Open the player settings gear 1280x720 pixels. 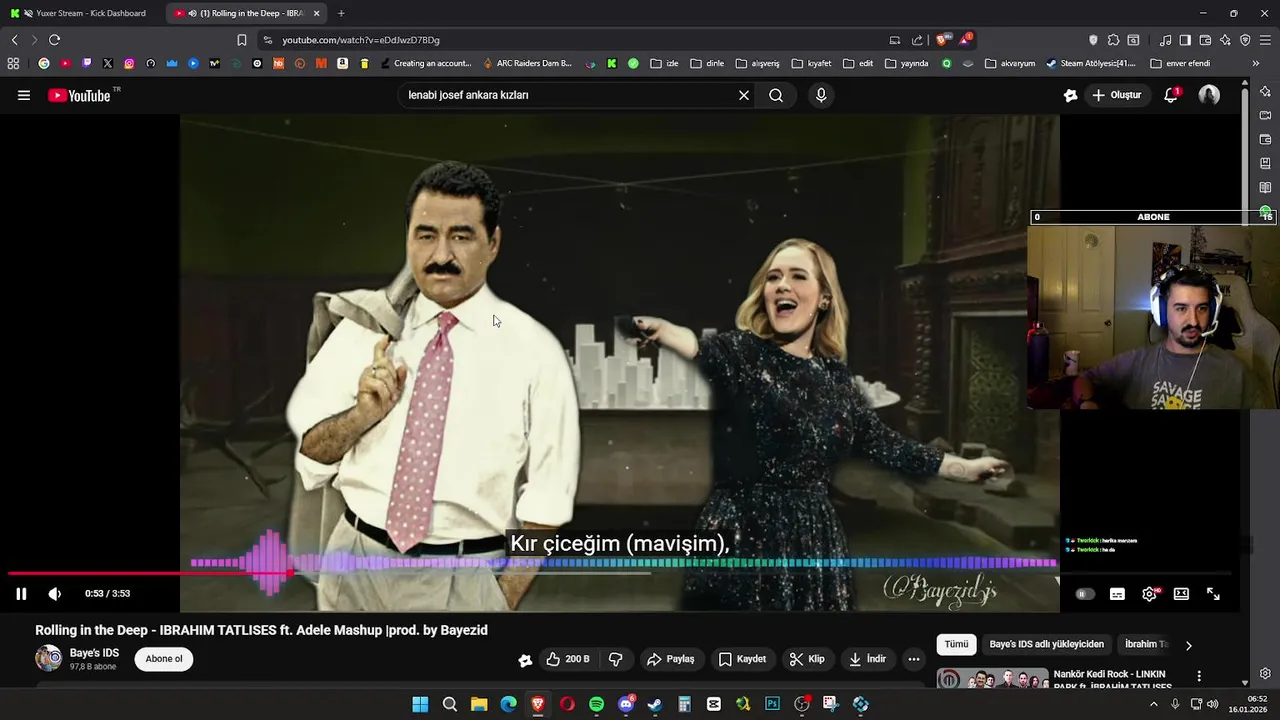coord(1150,594)
